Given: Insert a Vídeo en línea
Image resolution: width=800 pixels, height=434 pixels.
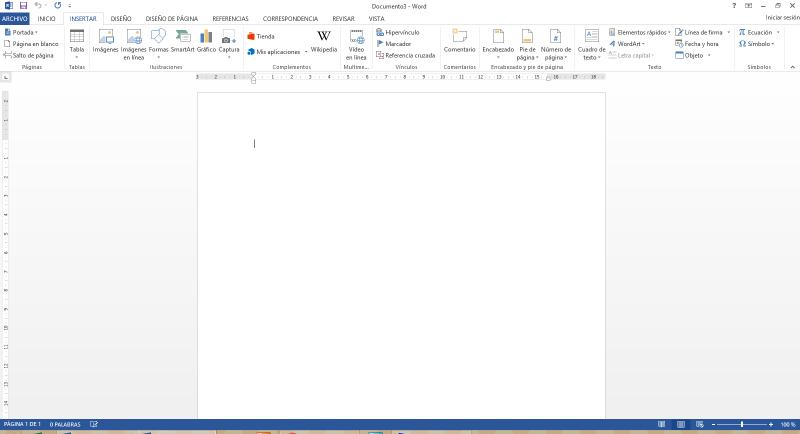Looking at the screenshot, I should pyautogui.click(x=356, y=43).
